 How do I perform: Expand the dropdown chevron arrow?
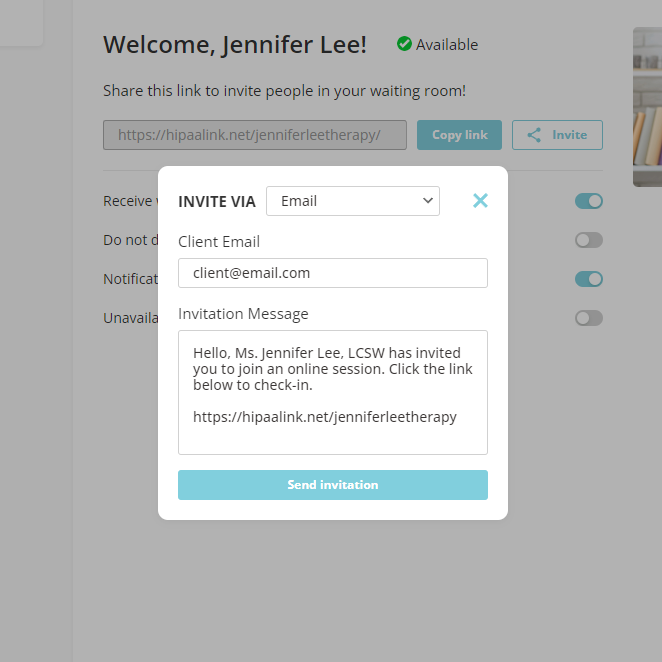[428, 201]
